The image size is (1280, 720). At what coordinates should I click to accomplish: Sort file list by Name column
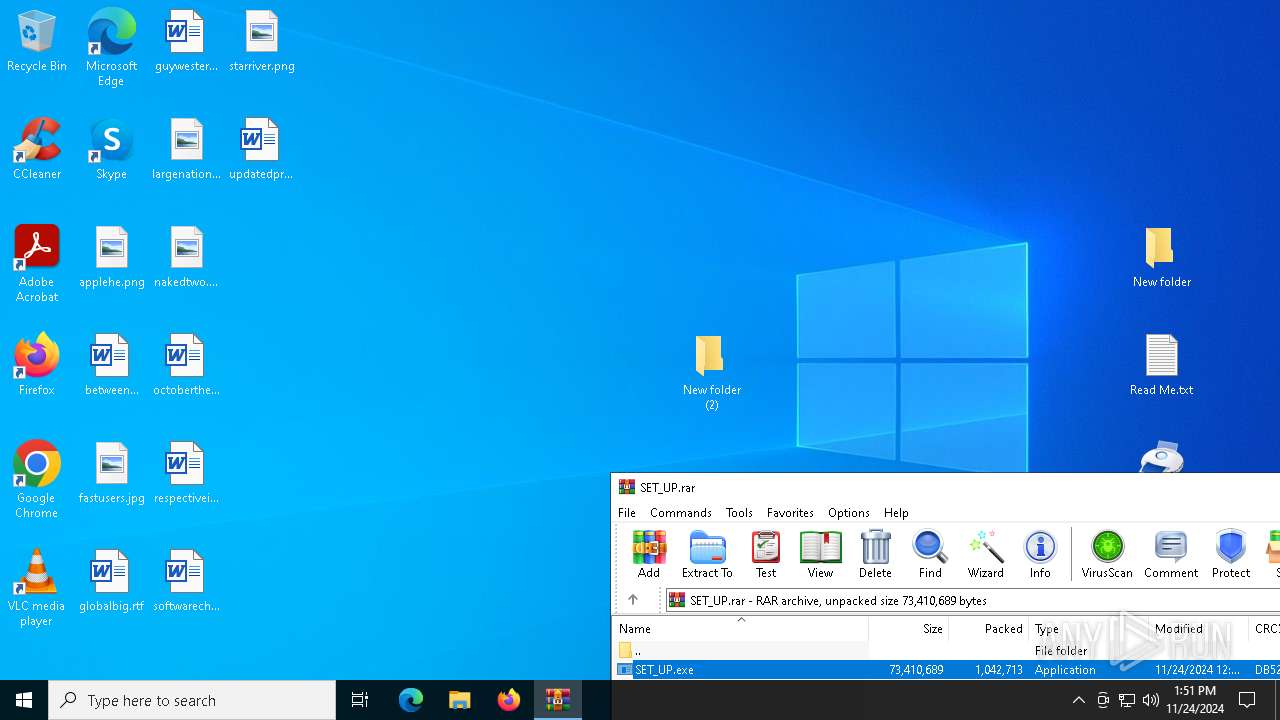740,628
